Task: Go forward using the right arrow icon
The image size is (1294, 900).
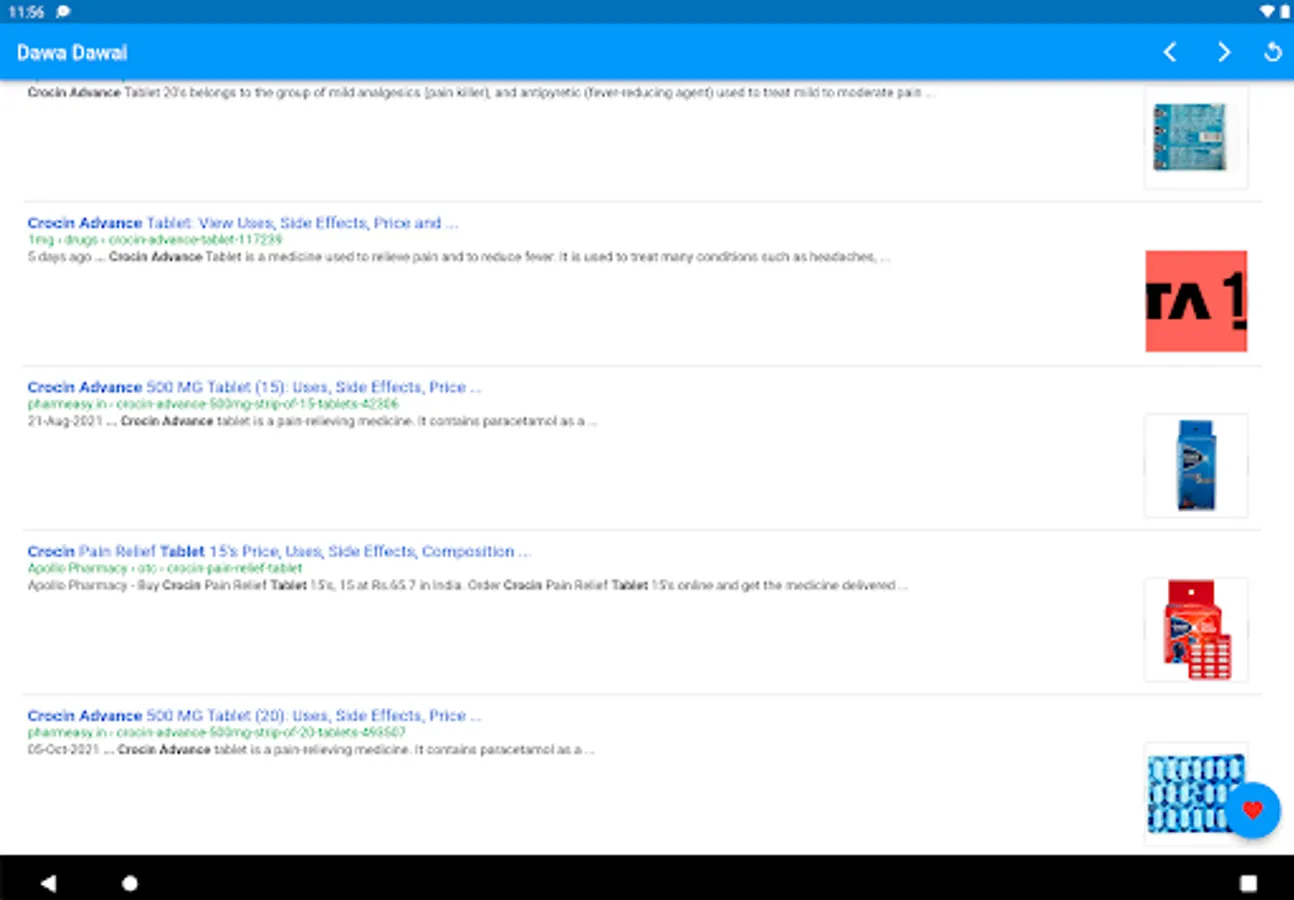Action: point(1224,52)
